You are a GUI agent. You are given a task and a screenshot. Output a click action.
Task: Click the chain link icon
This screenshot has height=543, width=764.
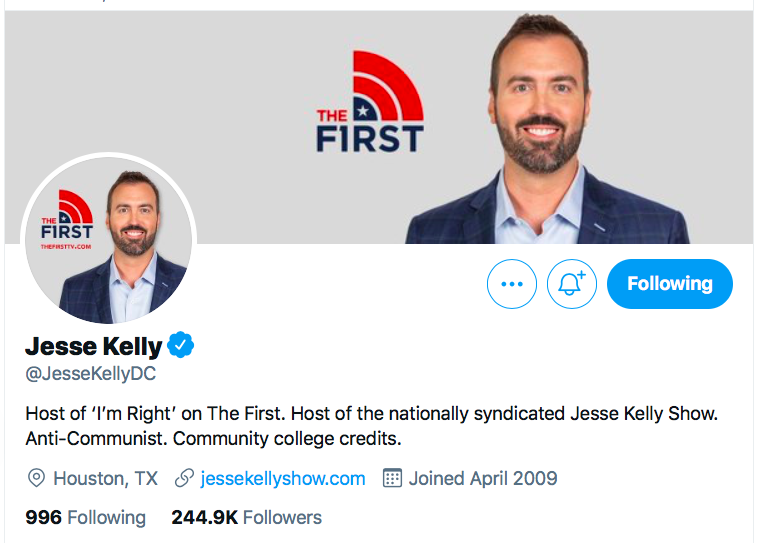183,478
